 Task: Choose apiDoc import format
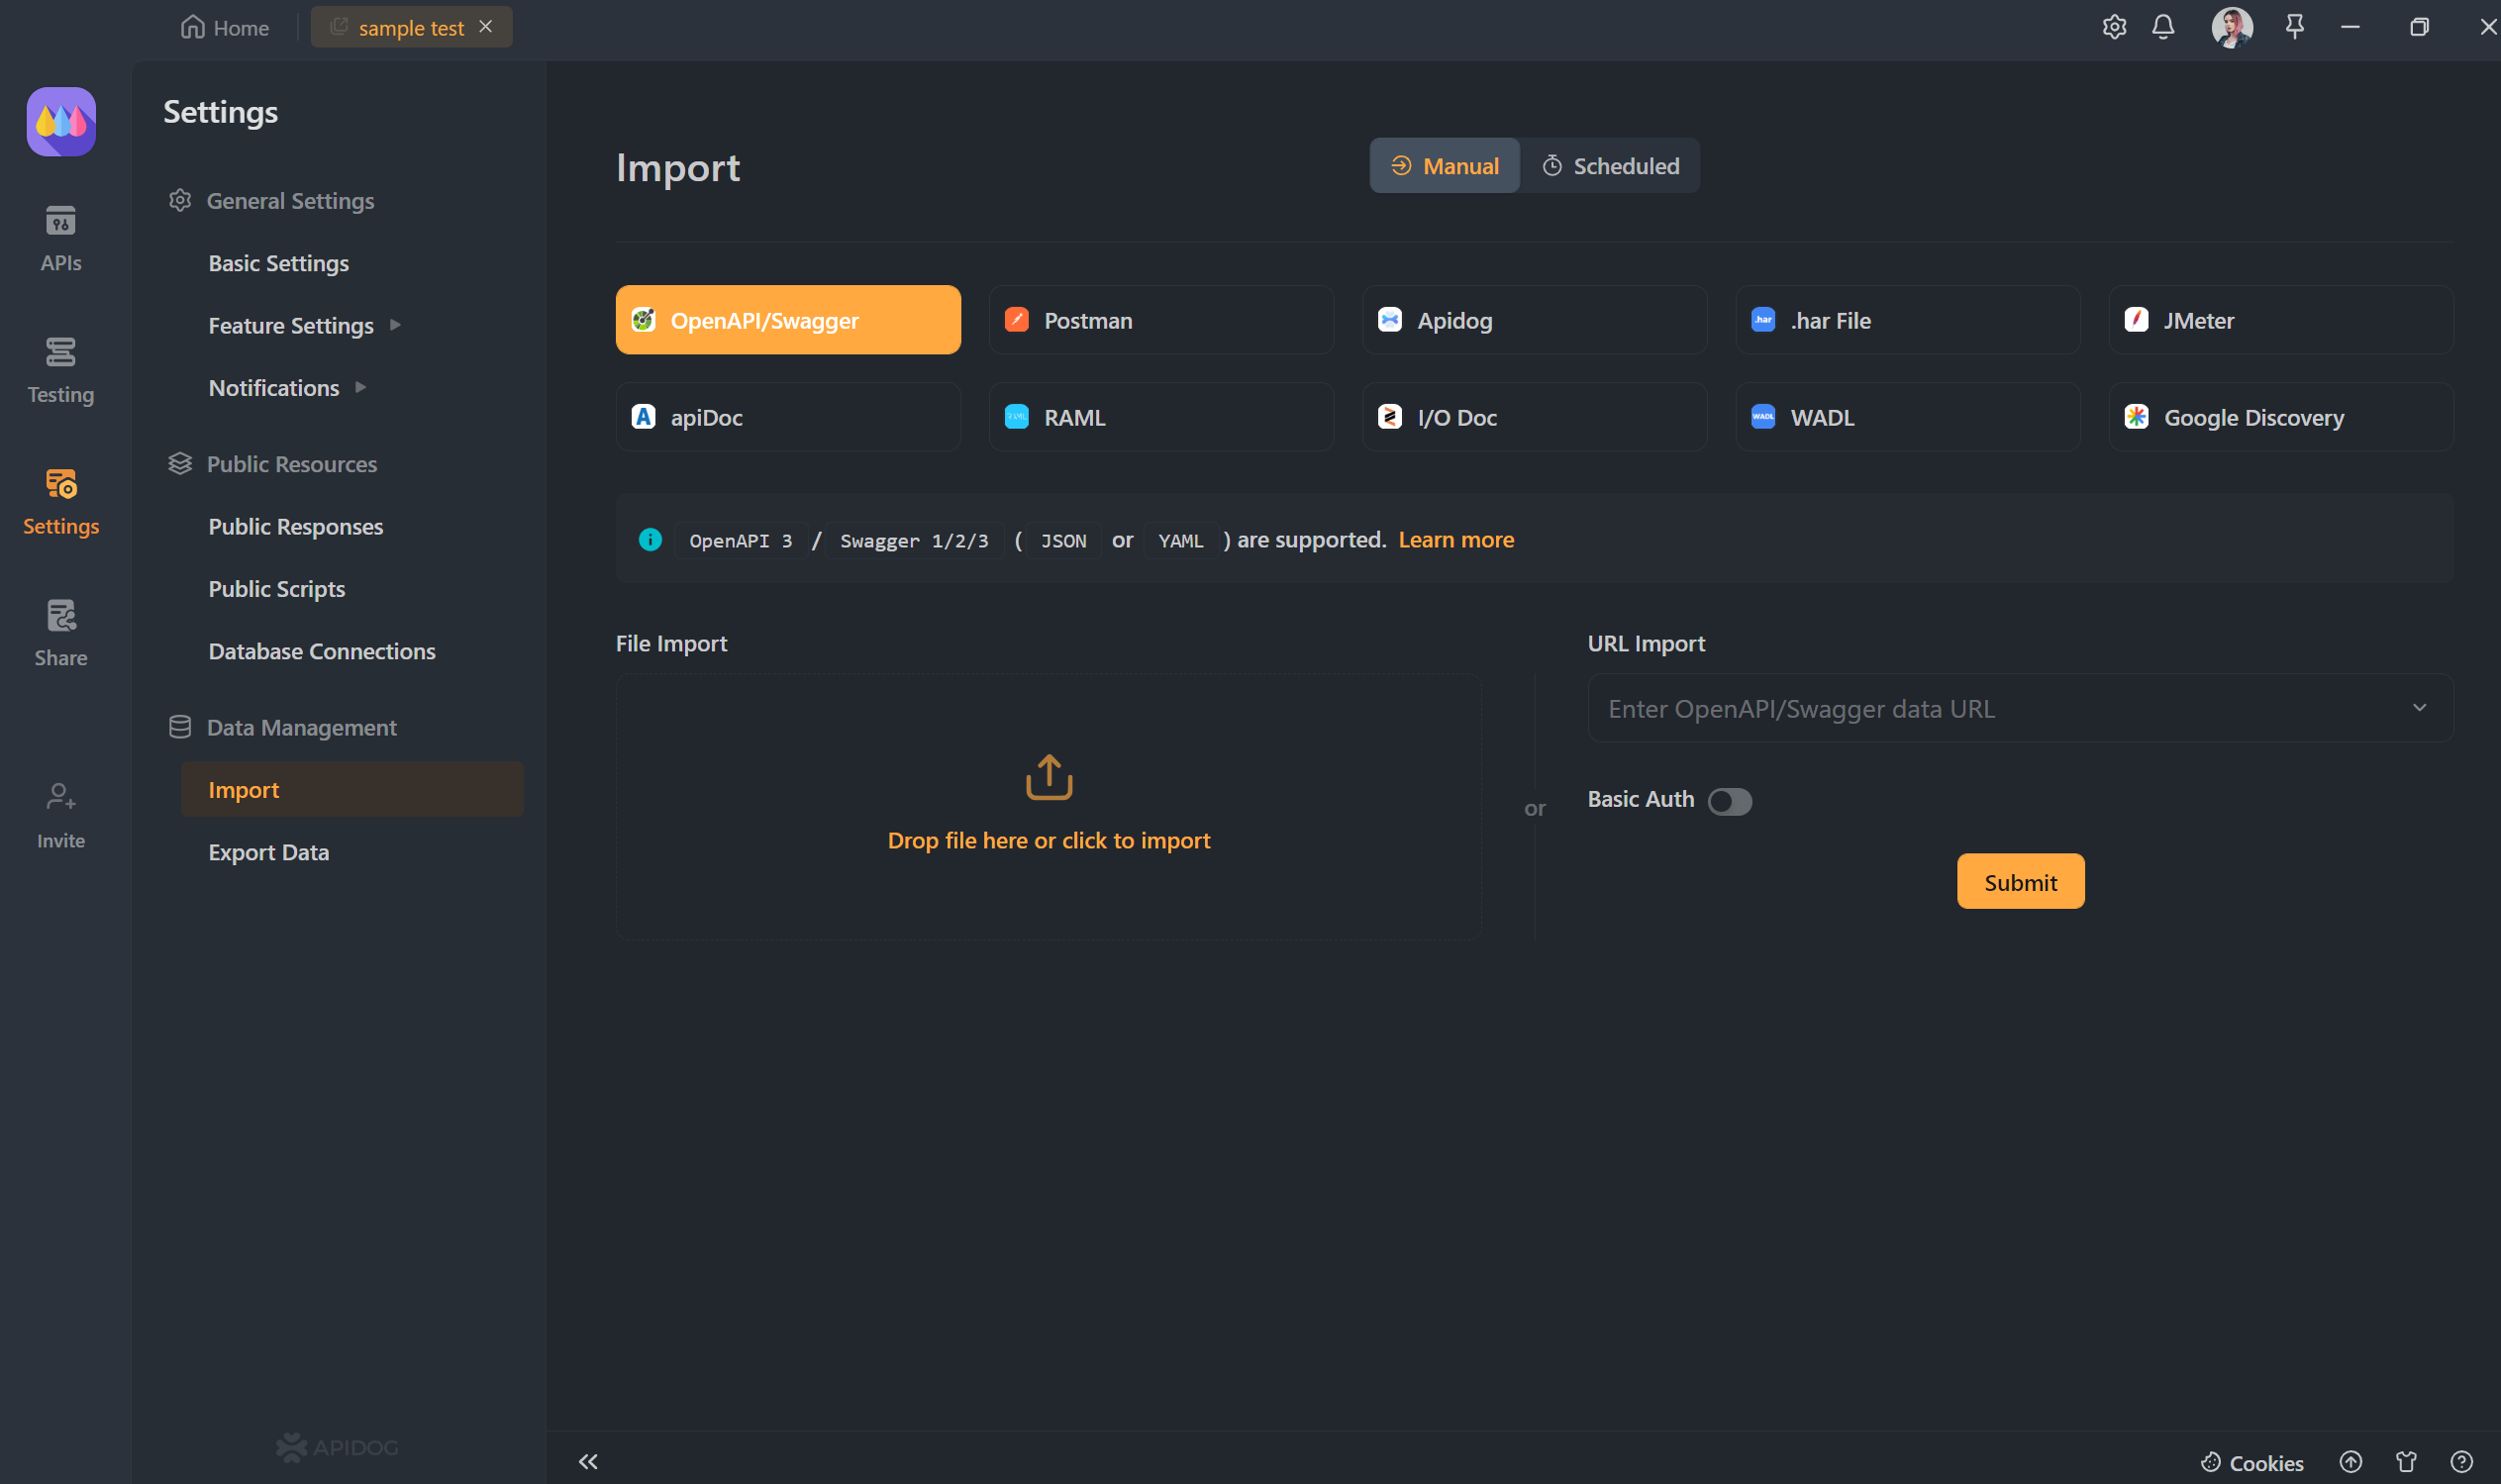coord(788,417)
